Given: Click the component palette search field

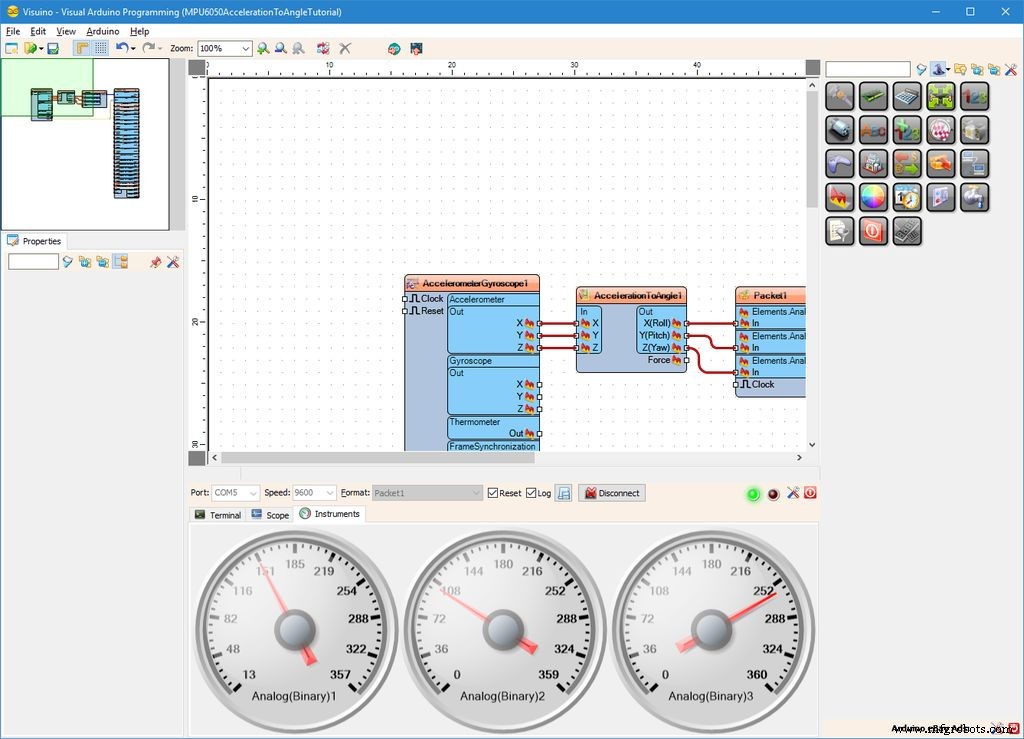Looking at the screenshot, I should 866,69.
